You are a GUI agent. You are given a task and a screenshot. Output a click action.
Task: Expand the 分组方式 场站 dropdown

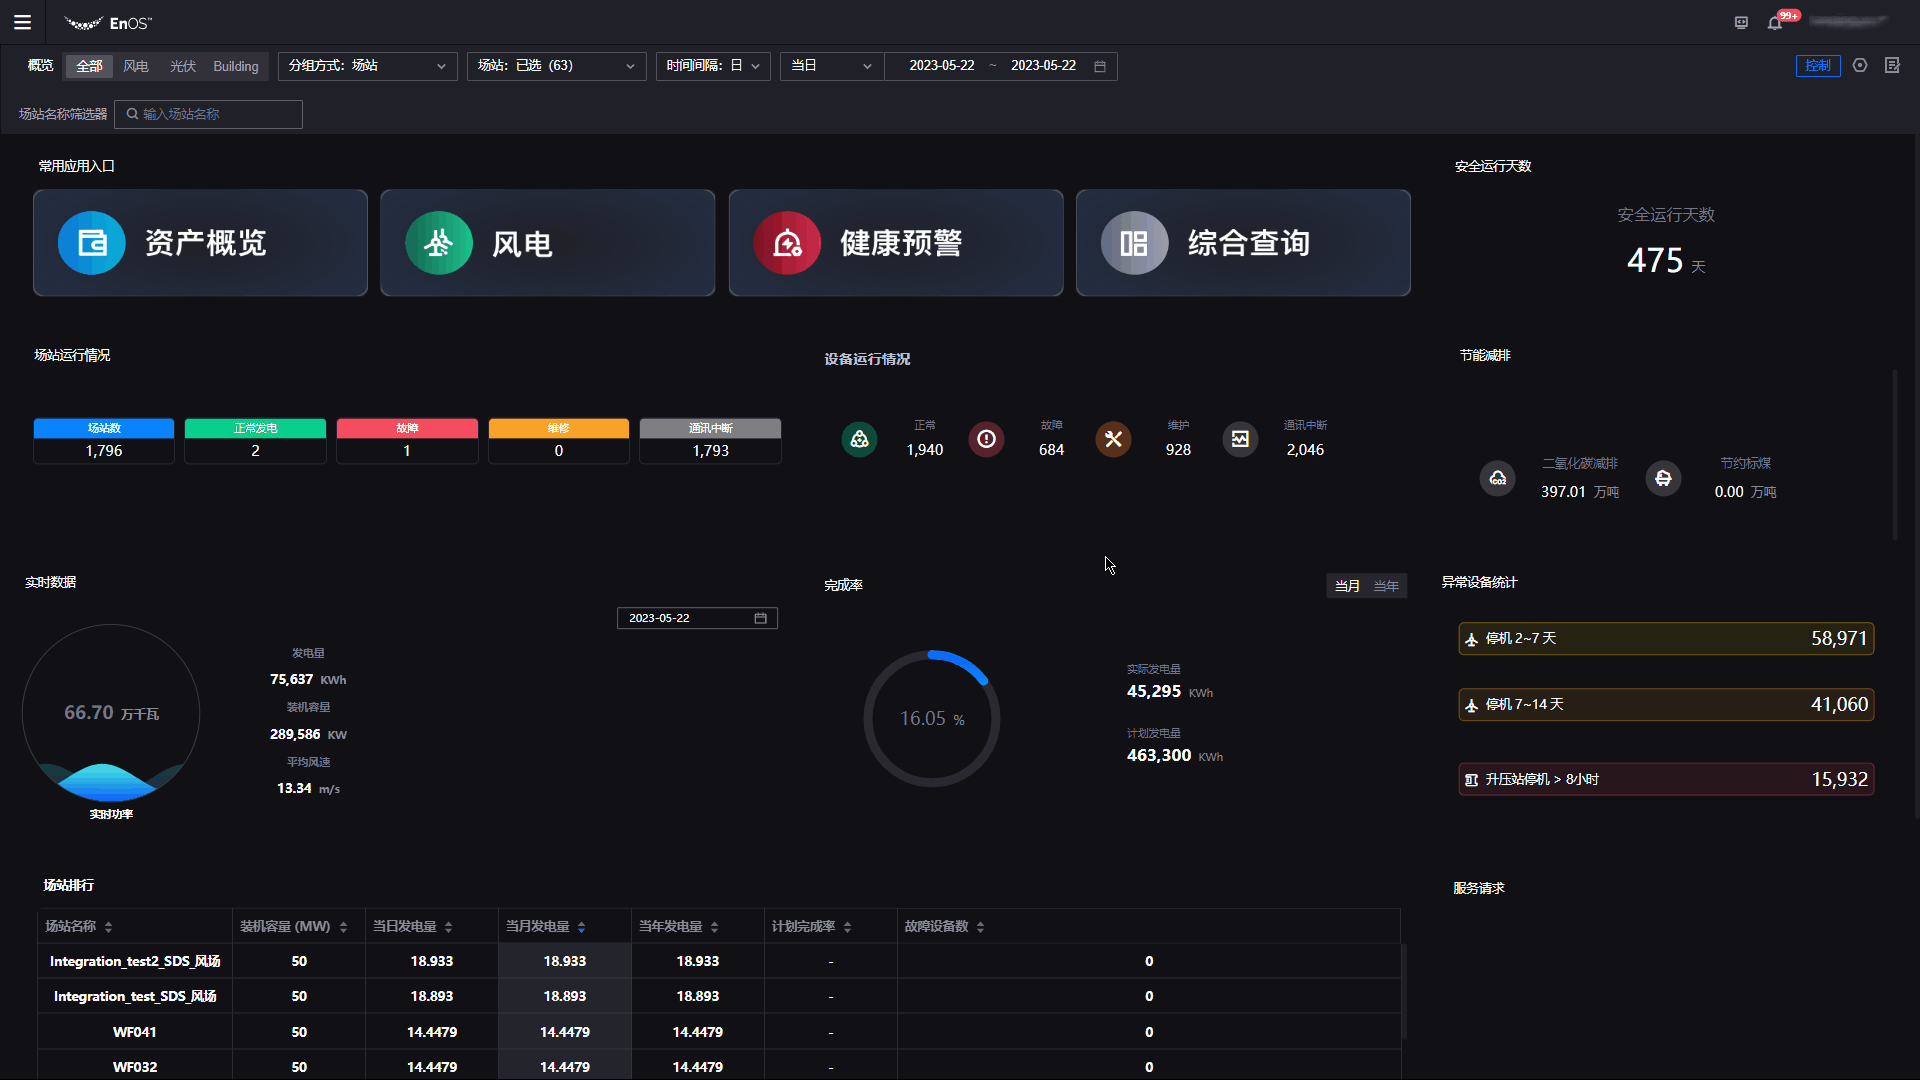367,66
